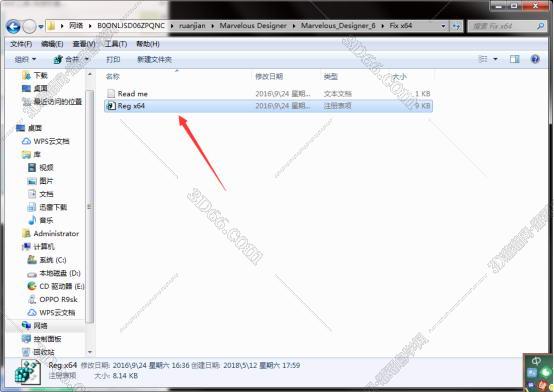Sort by the 大小 column header
This screenshot has width=554, height=392.
[399, 76]
